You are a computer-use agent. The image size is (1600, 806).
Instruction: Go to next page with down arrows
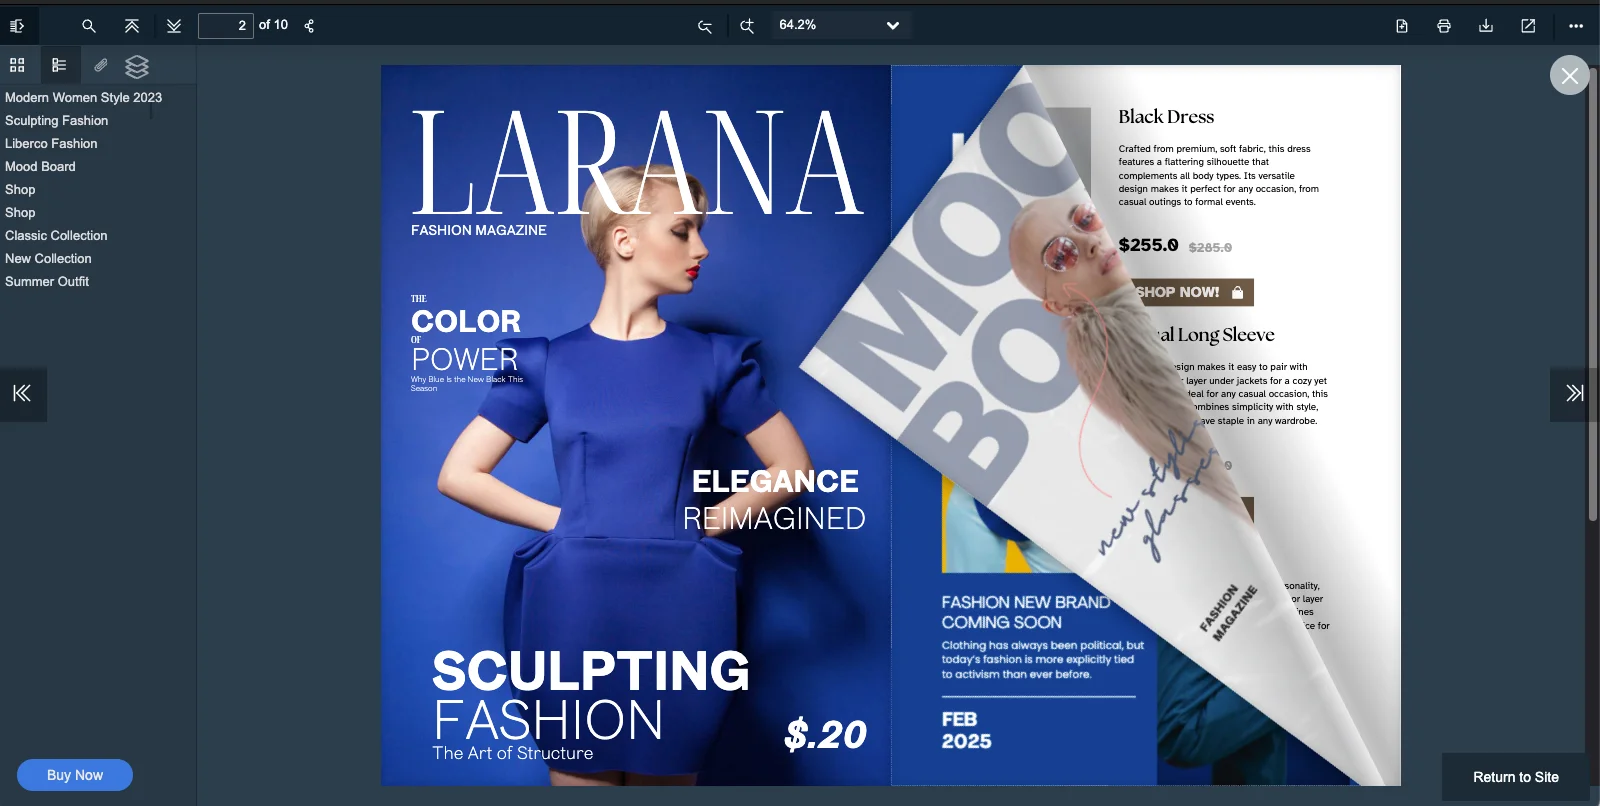point(174,26)
